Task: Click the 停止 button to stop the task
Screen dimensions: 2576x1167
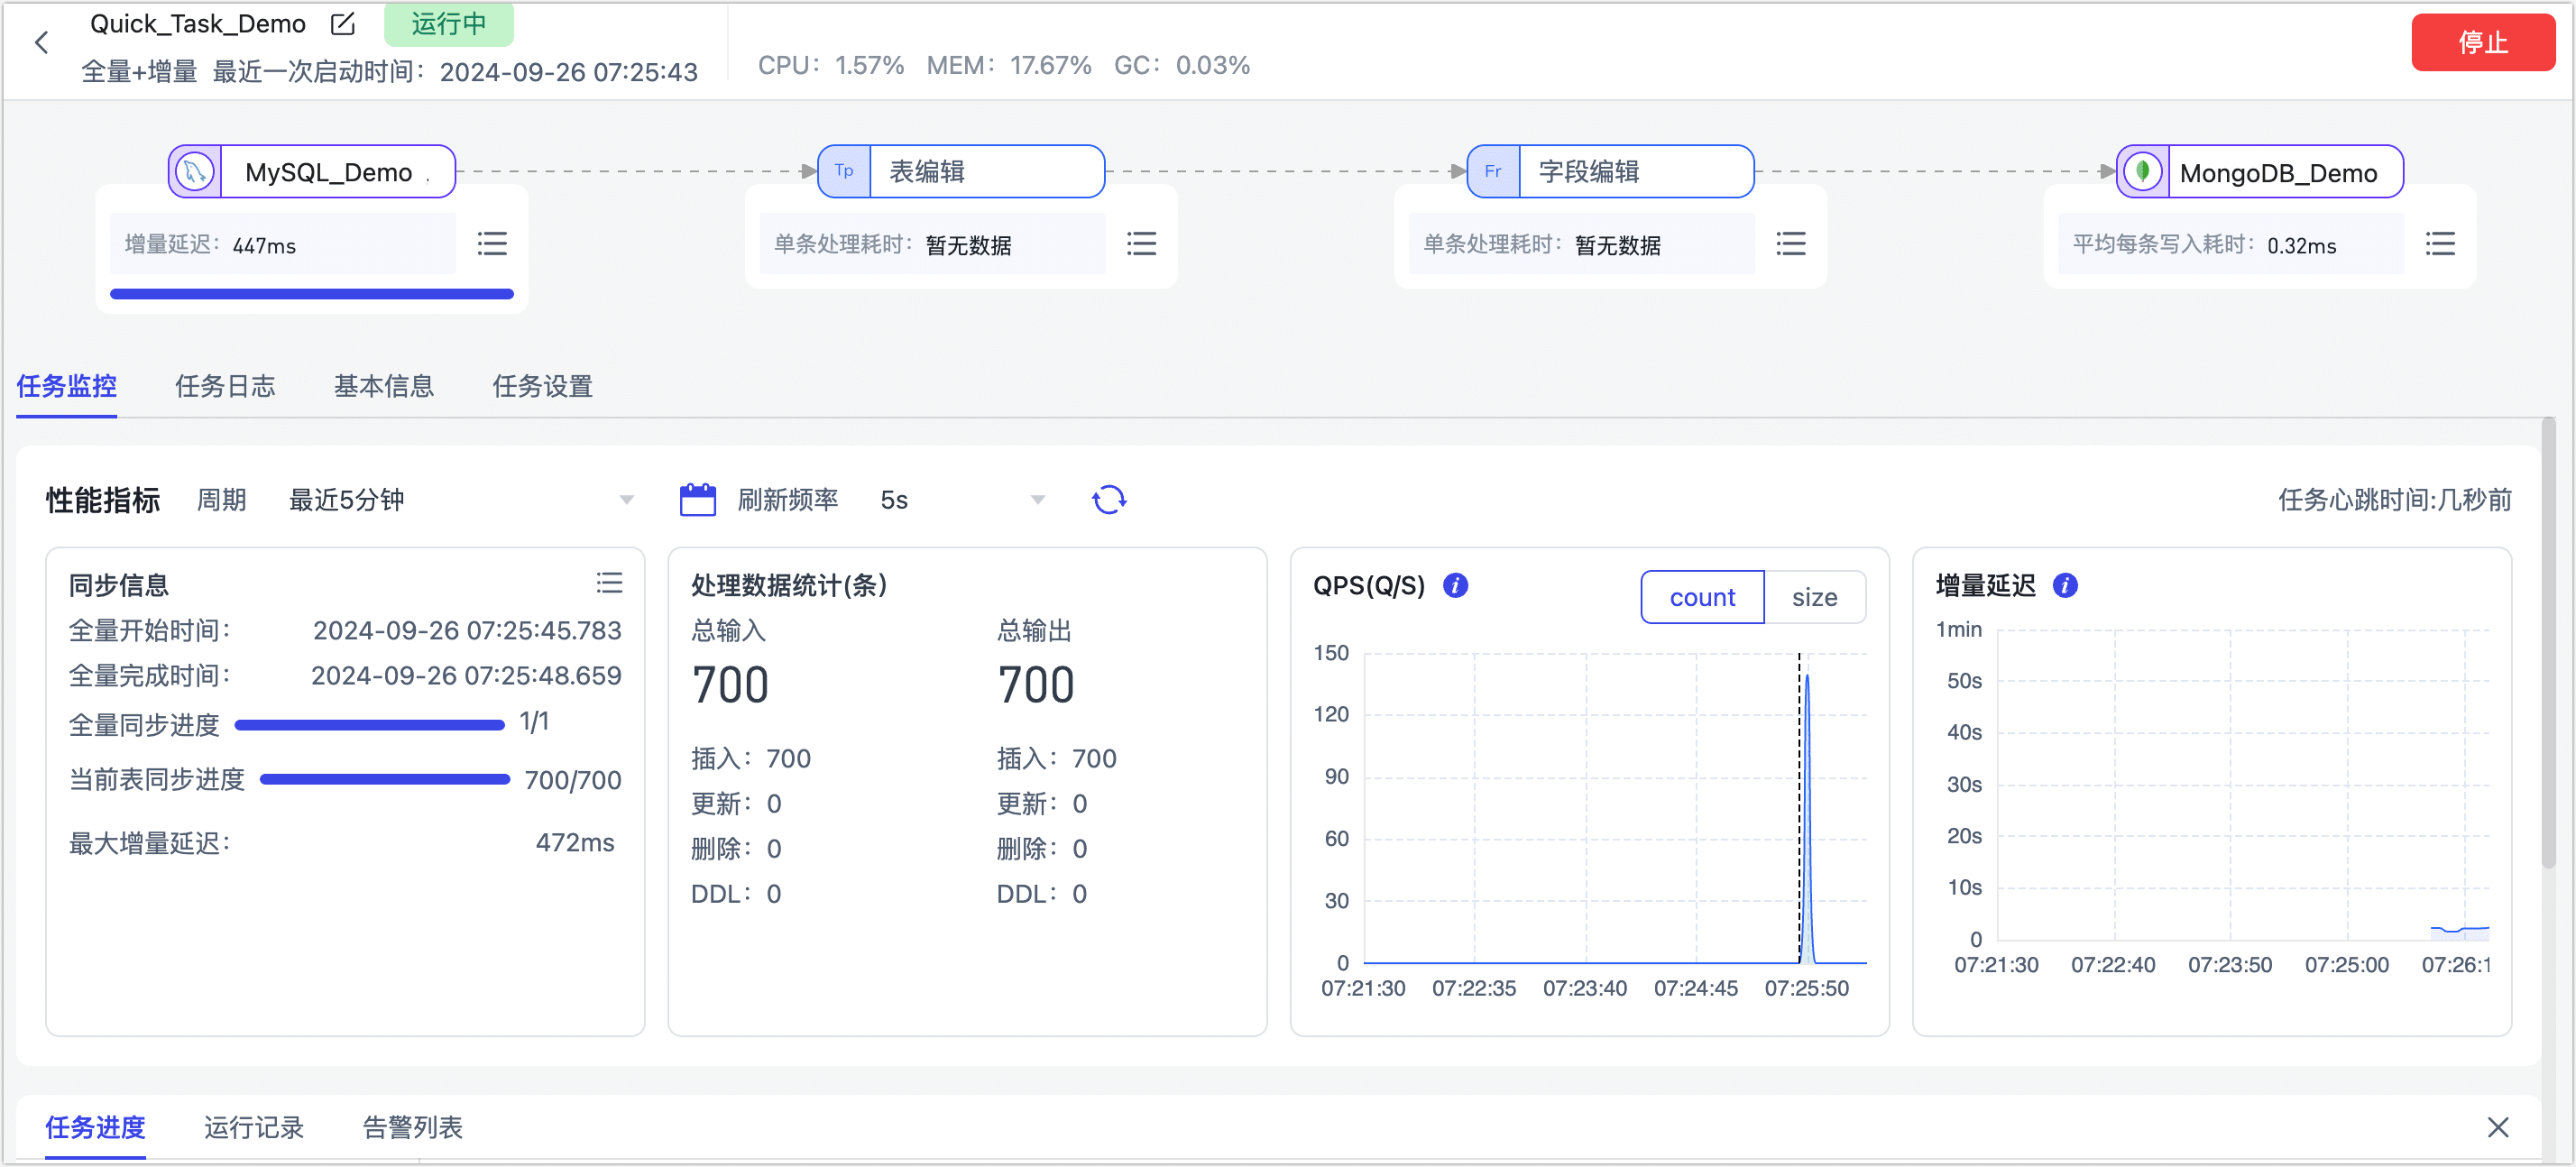Action: pos(2484,42)
